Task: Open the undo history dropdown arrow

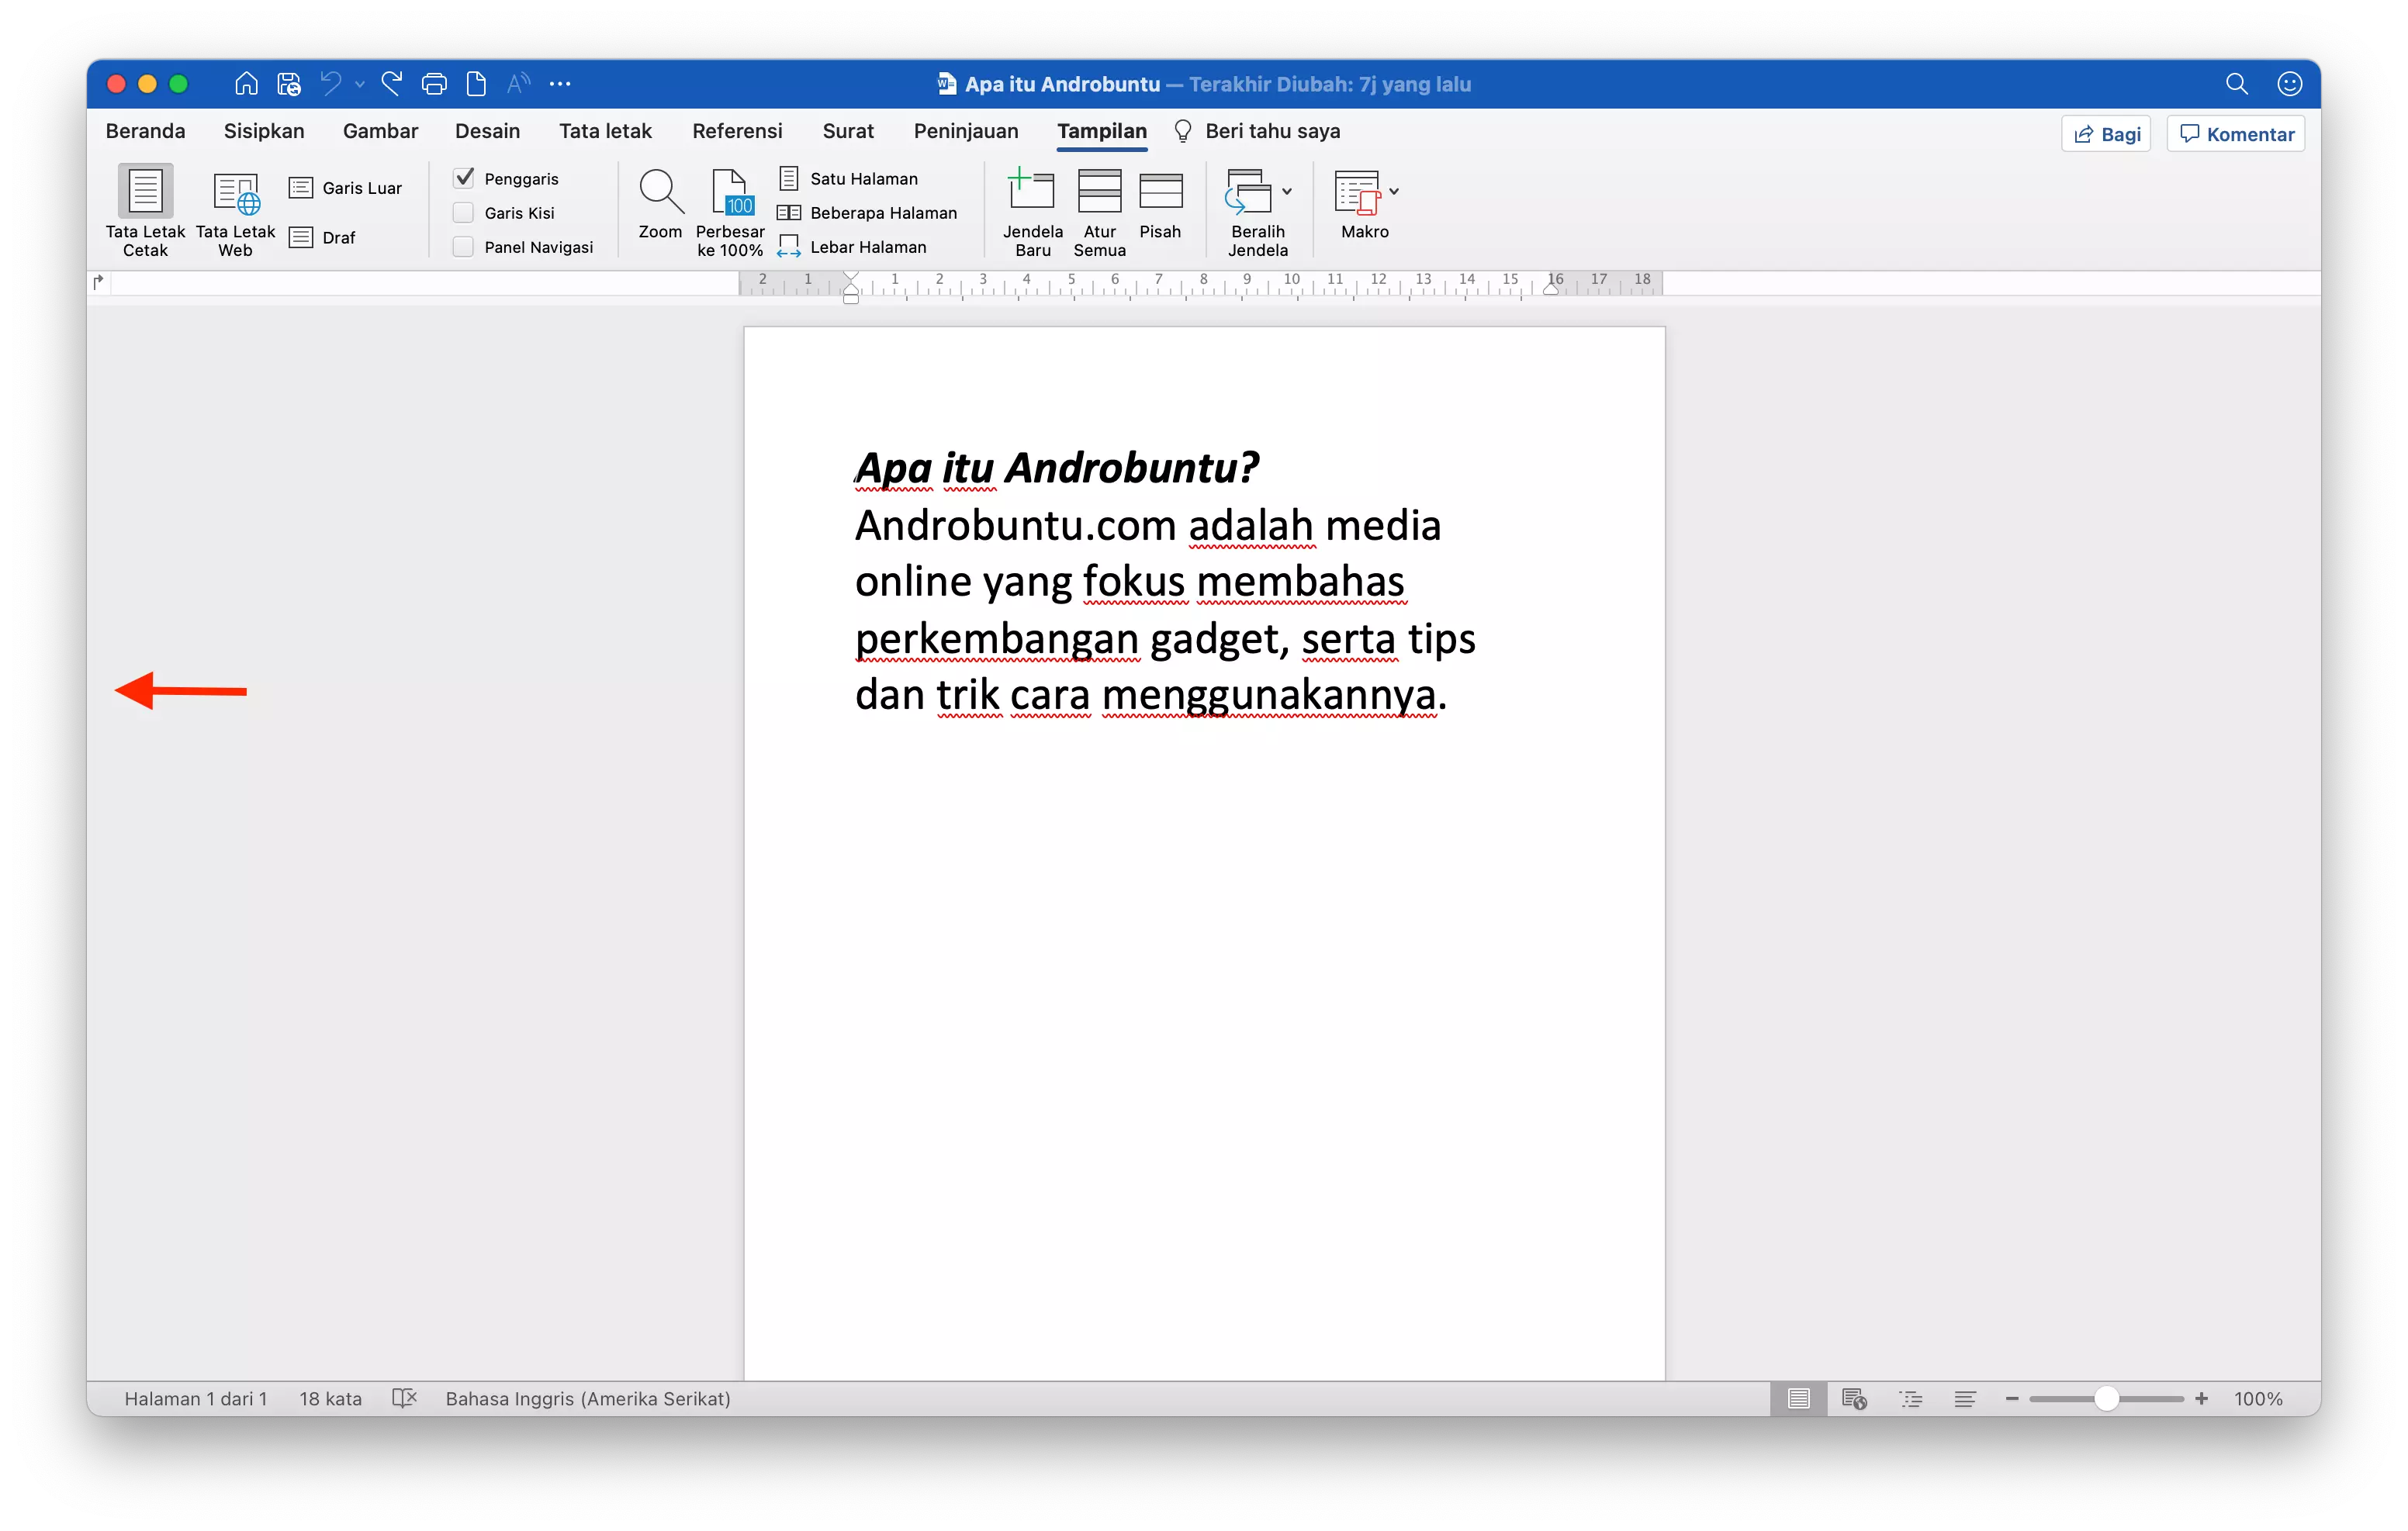Action: tap(360, 84)
